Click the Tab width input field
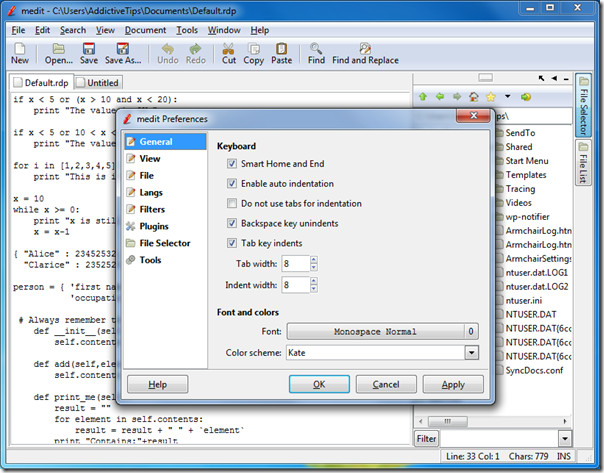 click(x=295, y=263)
